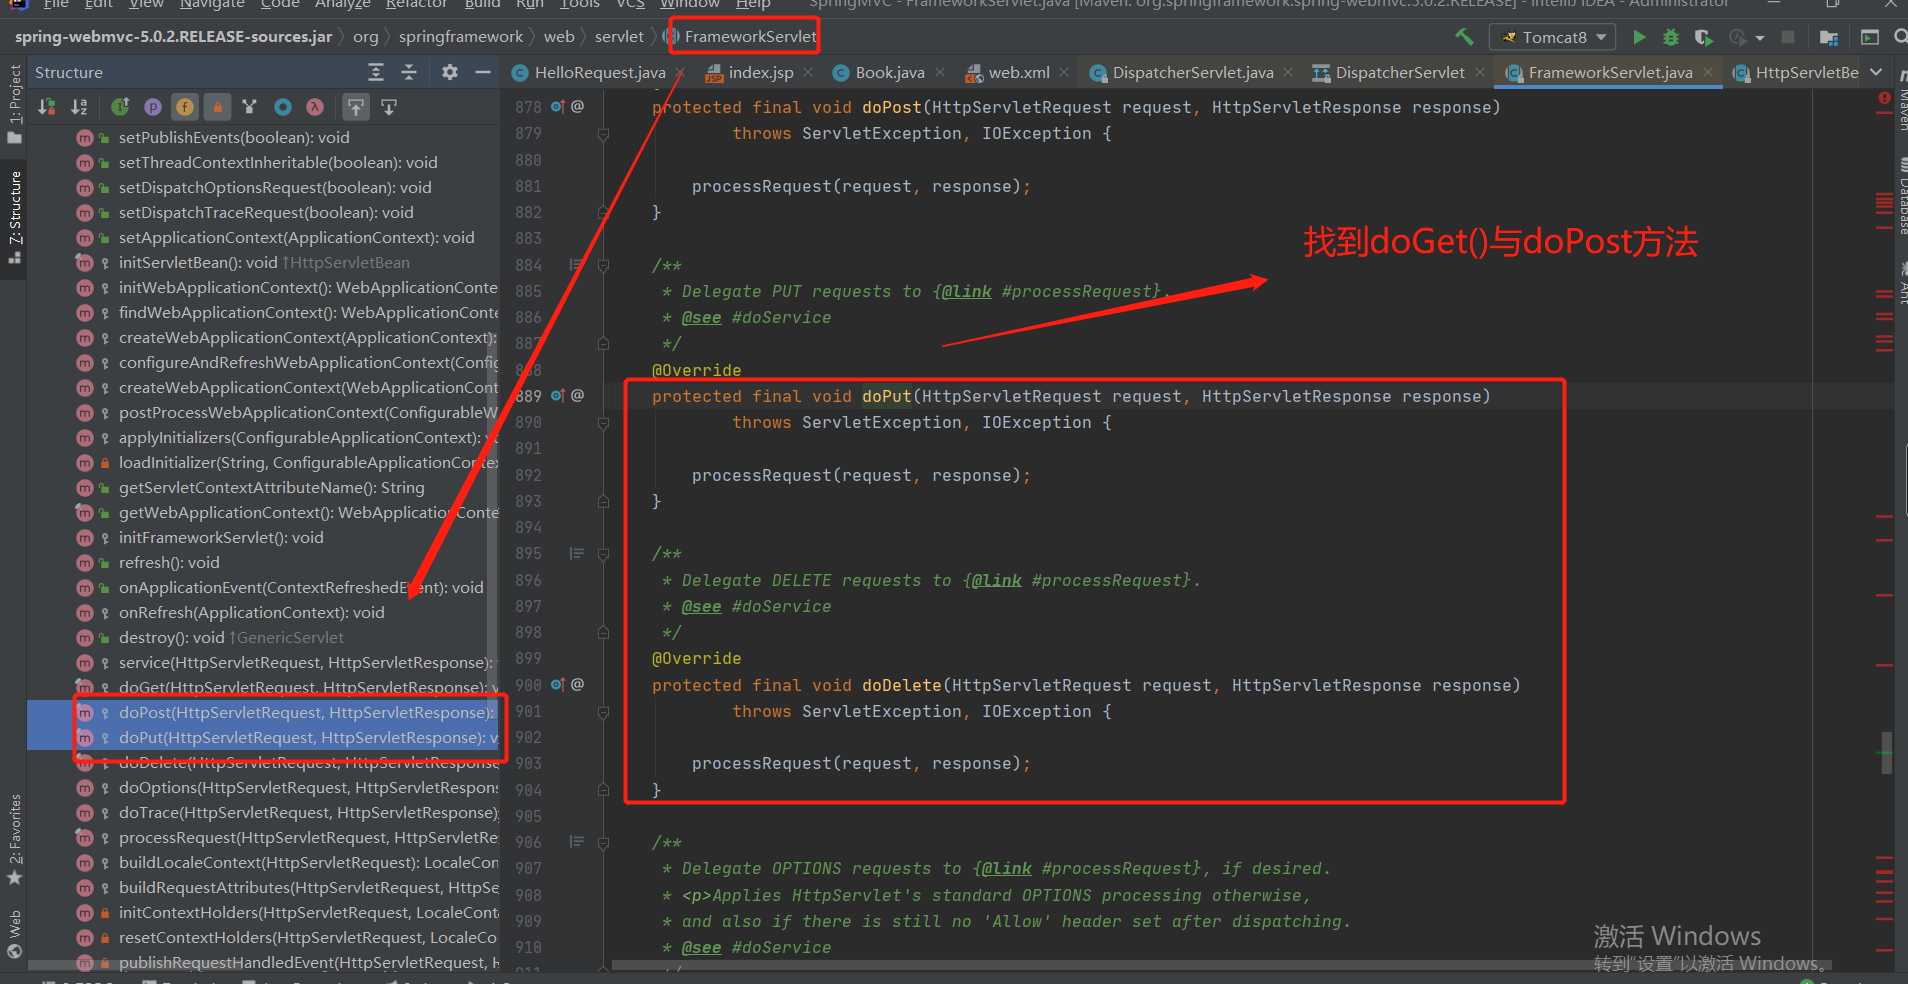The height and width of the screenshot is (984, 1908).
Task: Run with coverage shield icon
Action: [1703, 37]
